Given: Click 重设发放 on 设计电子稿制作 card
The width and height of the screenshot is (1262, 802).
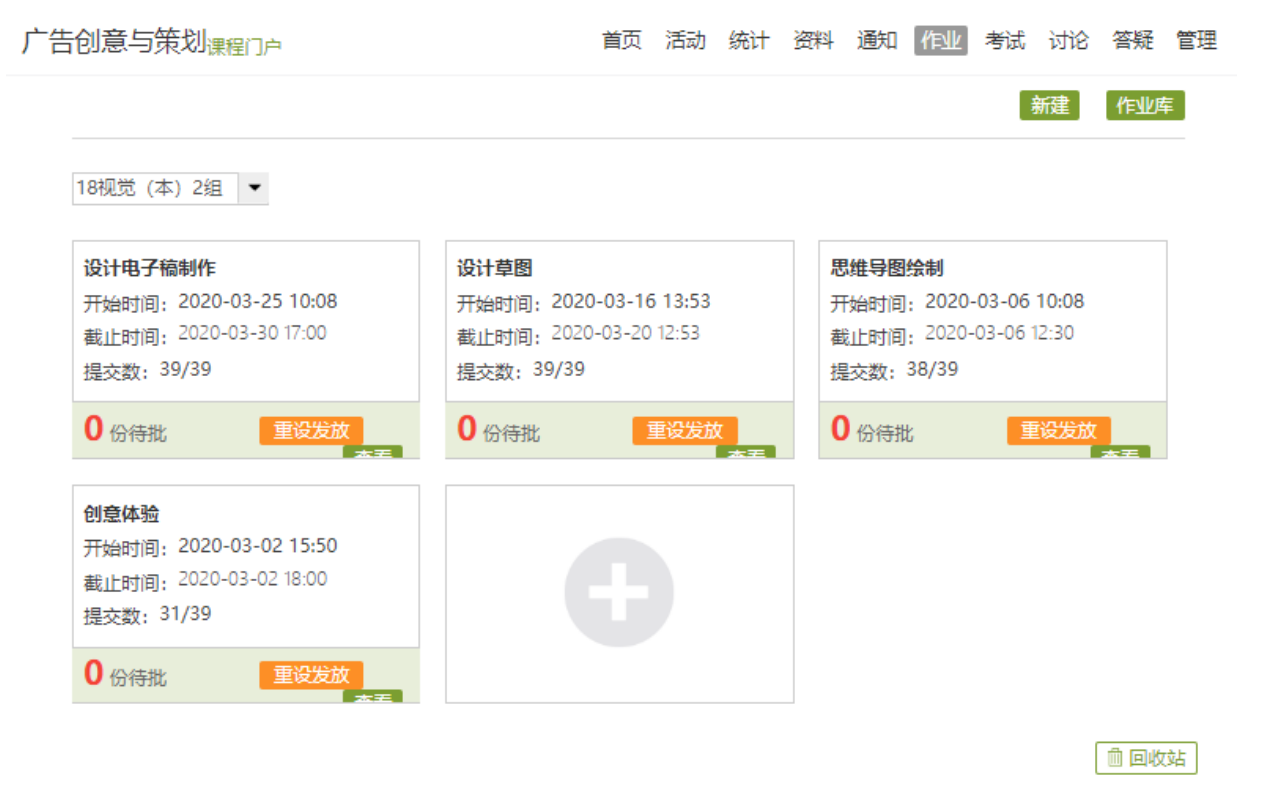Looking at the screenshot, I should pos(311,430).
